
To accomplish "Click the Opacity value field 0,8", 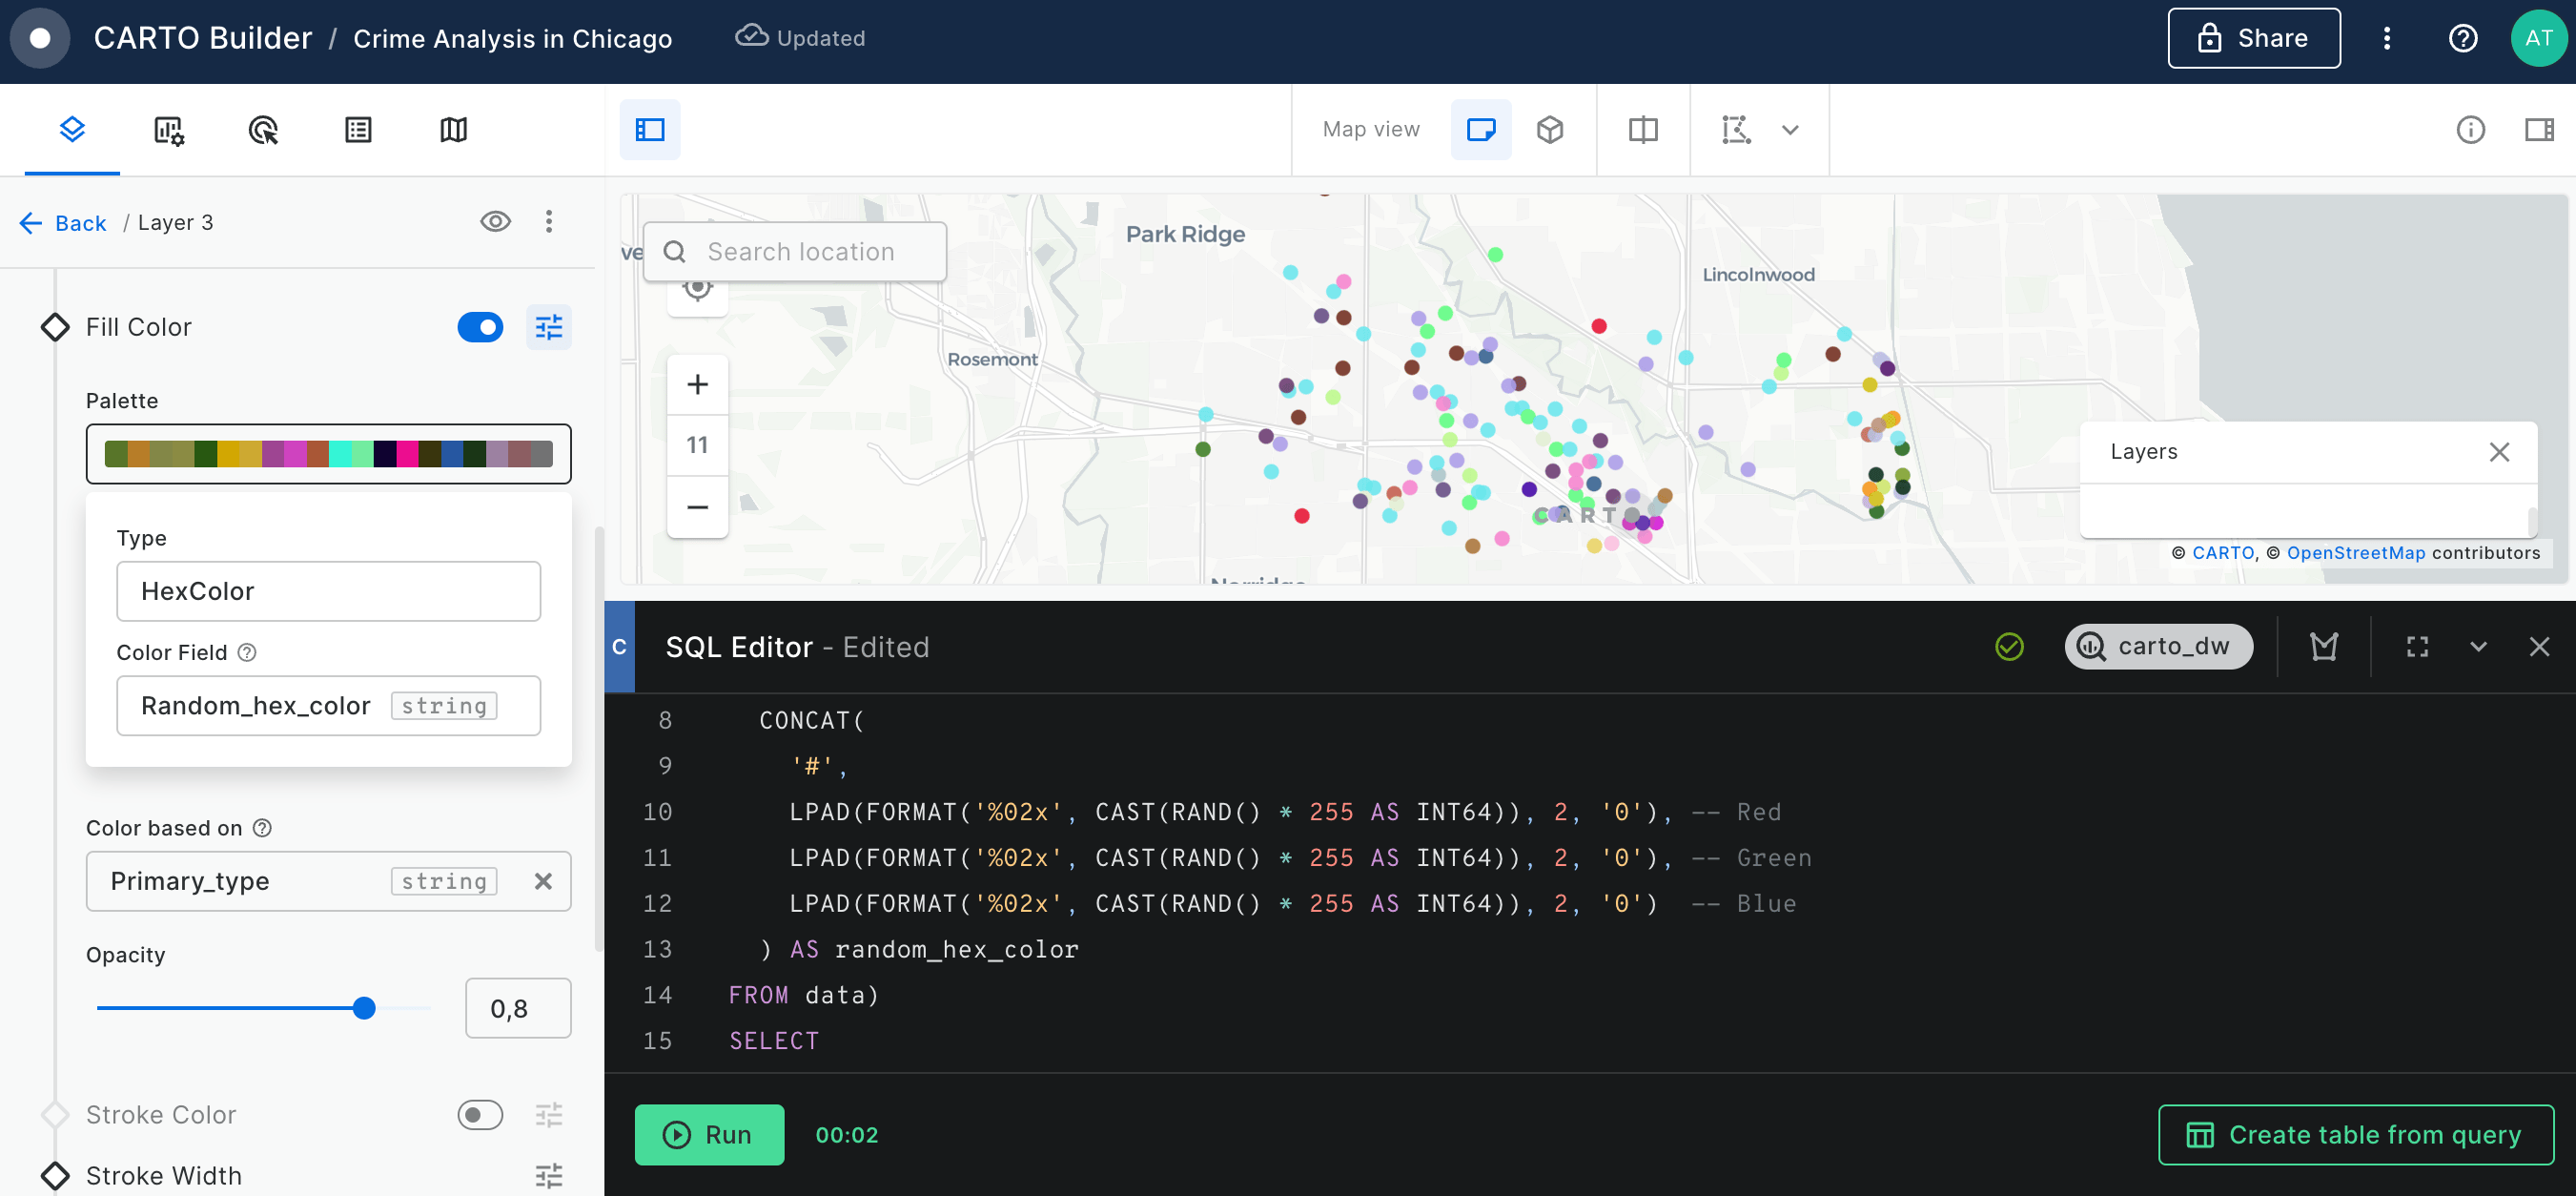I will (x=518, y=1008).
